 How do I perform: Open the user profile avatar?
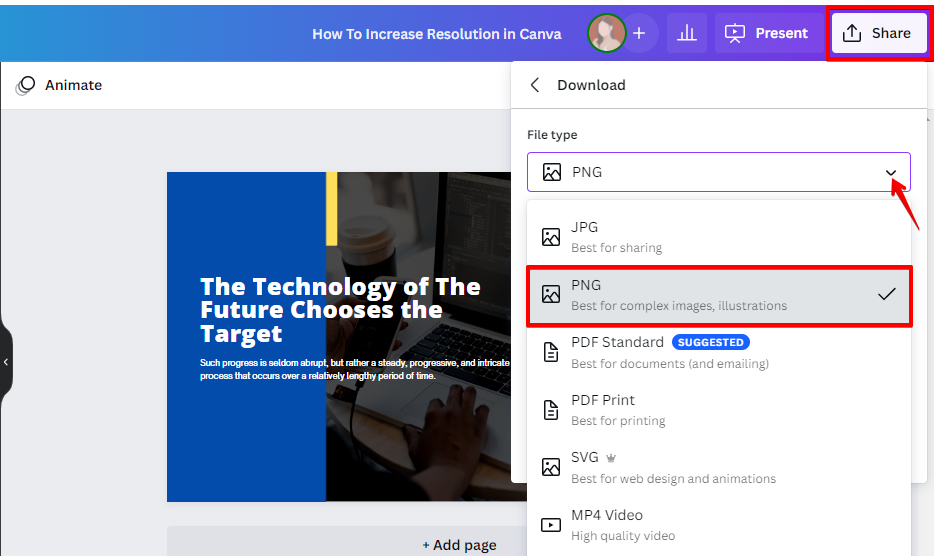(x=606, y=33)
